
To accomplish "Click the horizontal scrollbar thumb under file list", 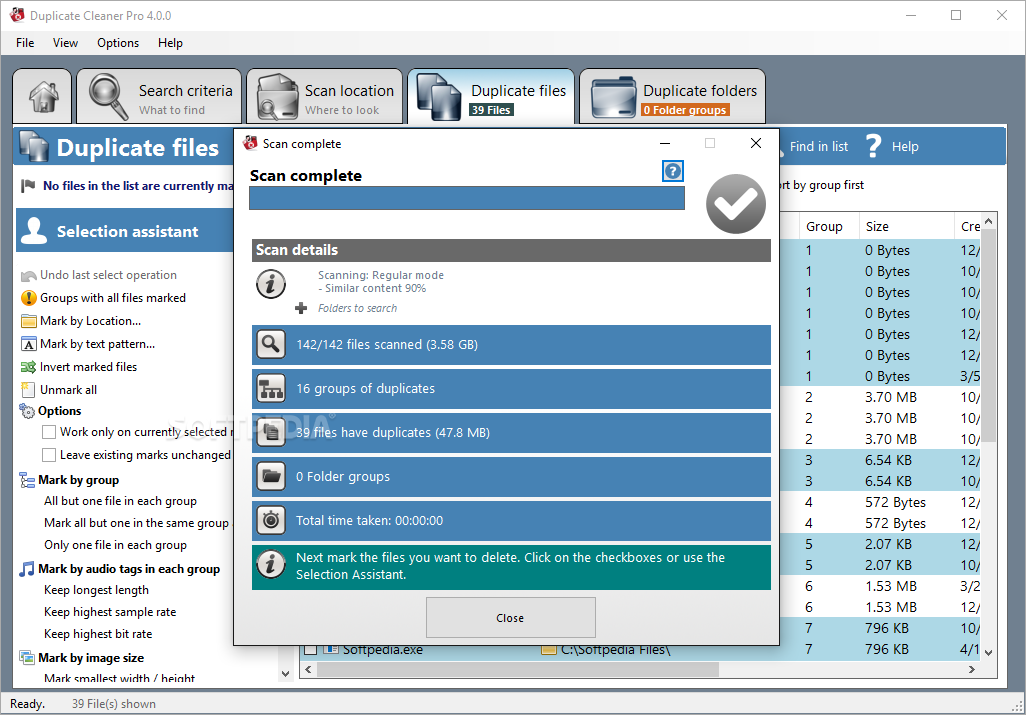I will click(x=518, y=669).
